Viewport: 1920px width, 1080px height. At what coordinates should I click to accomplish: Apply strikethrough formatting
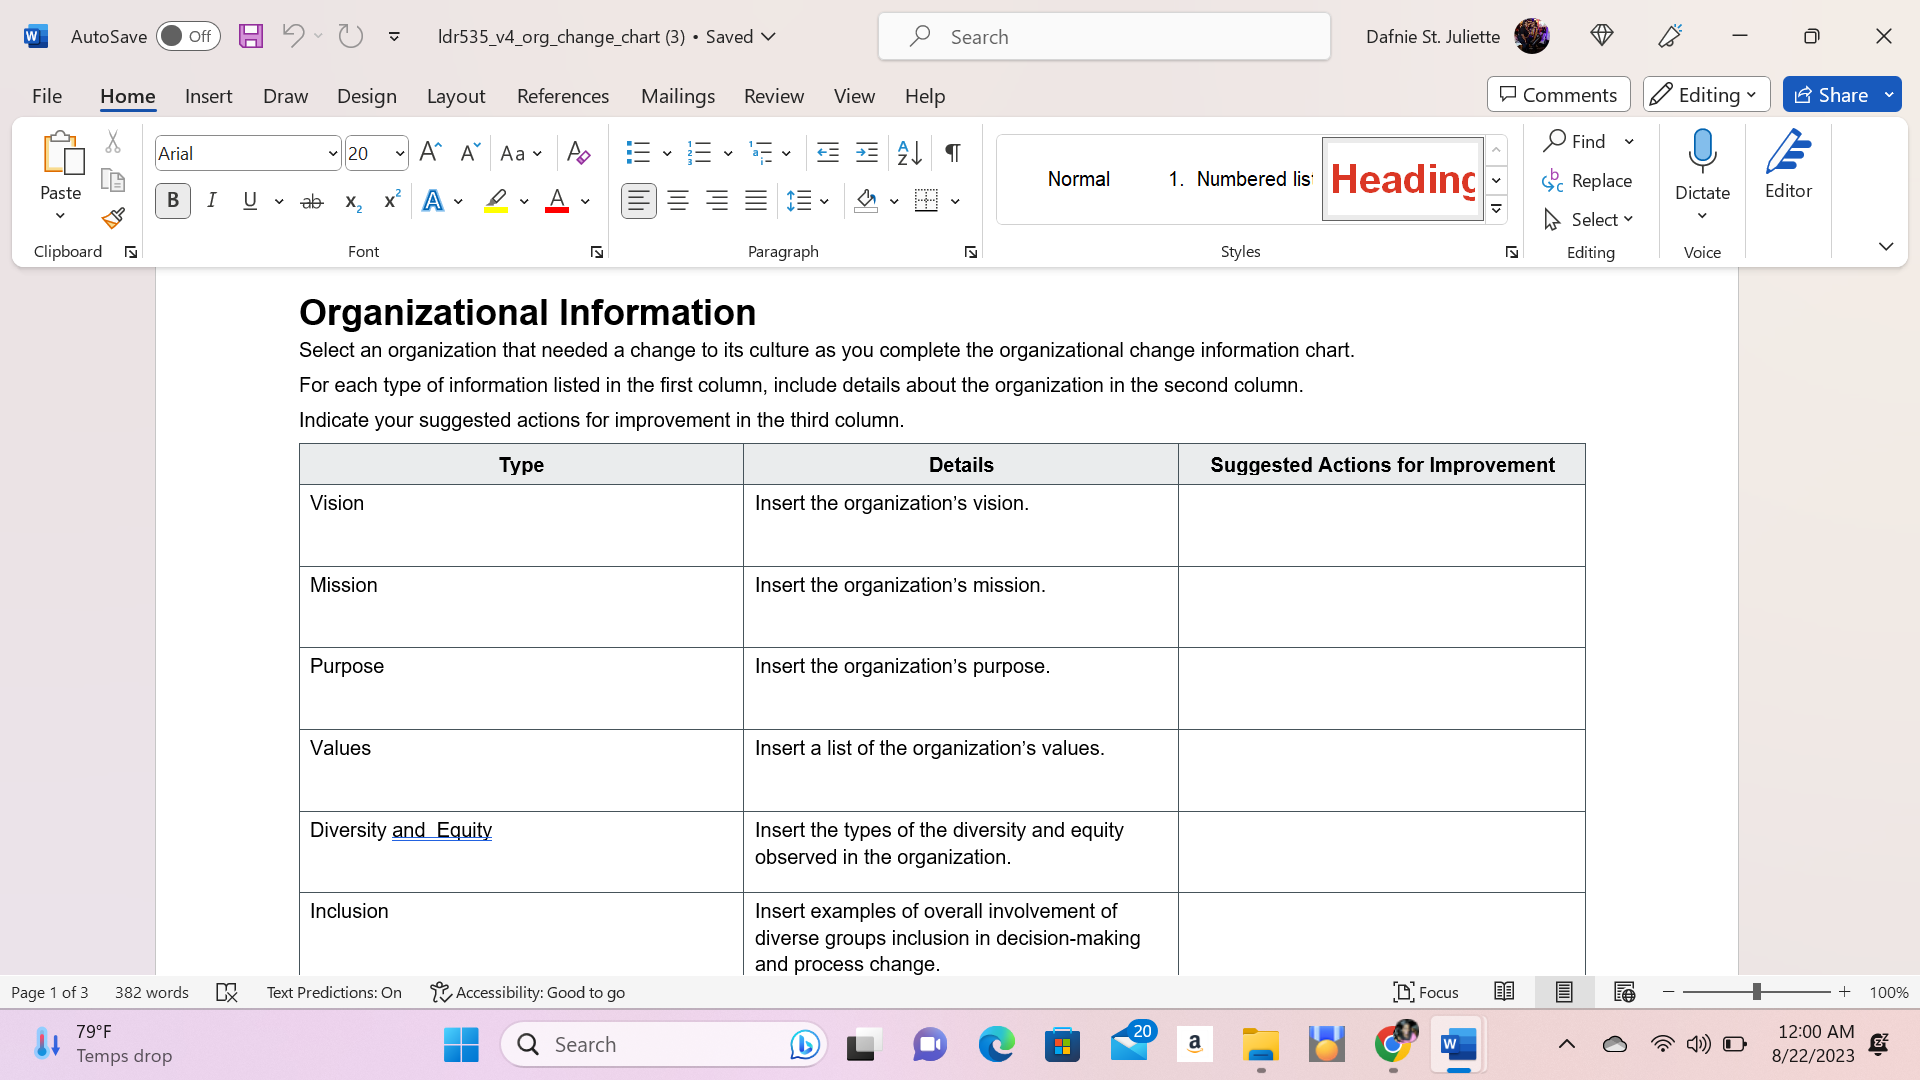(311, 201)
